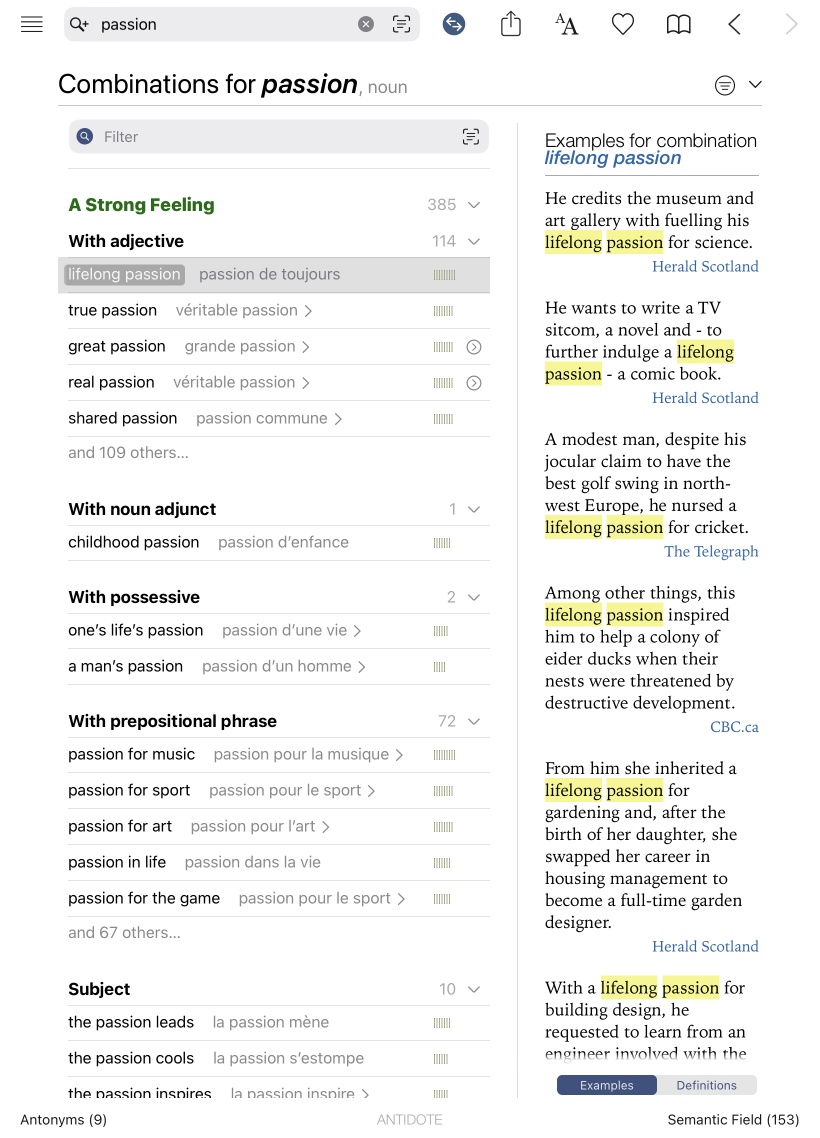The height and width of the screenshot is (1138, 820).
Task: Collapse the A Strong Feeling section
Action: [x=474, y=205]
